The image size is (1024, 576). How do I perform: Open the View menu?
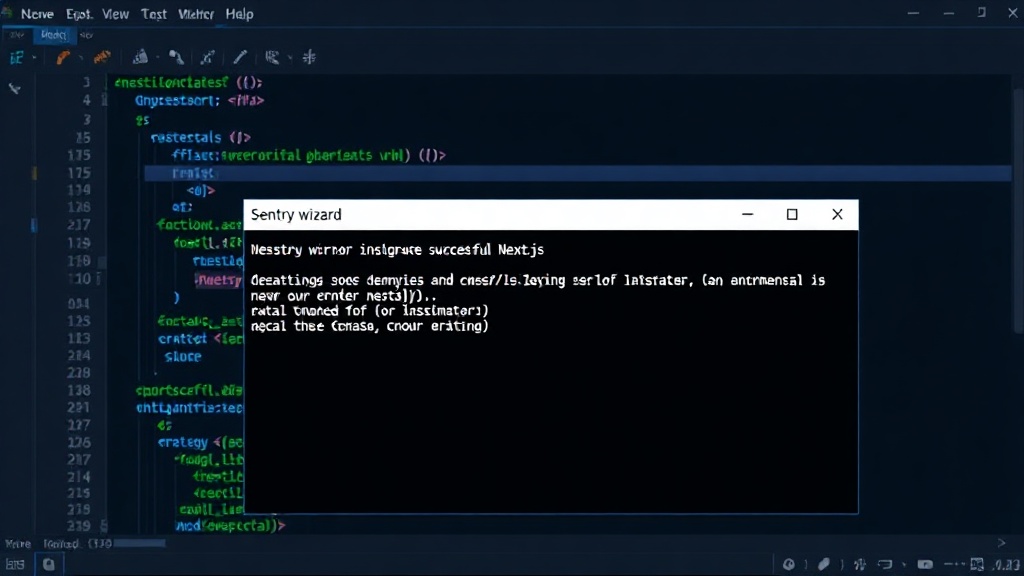[116, 14]
